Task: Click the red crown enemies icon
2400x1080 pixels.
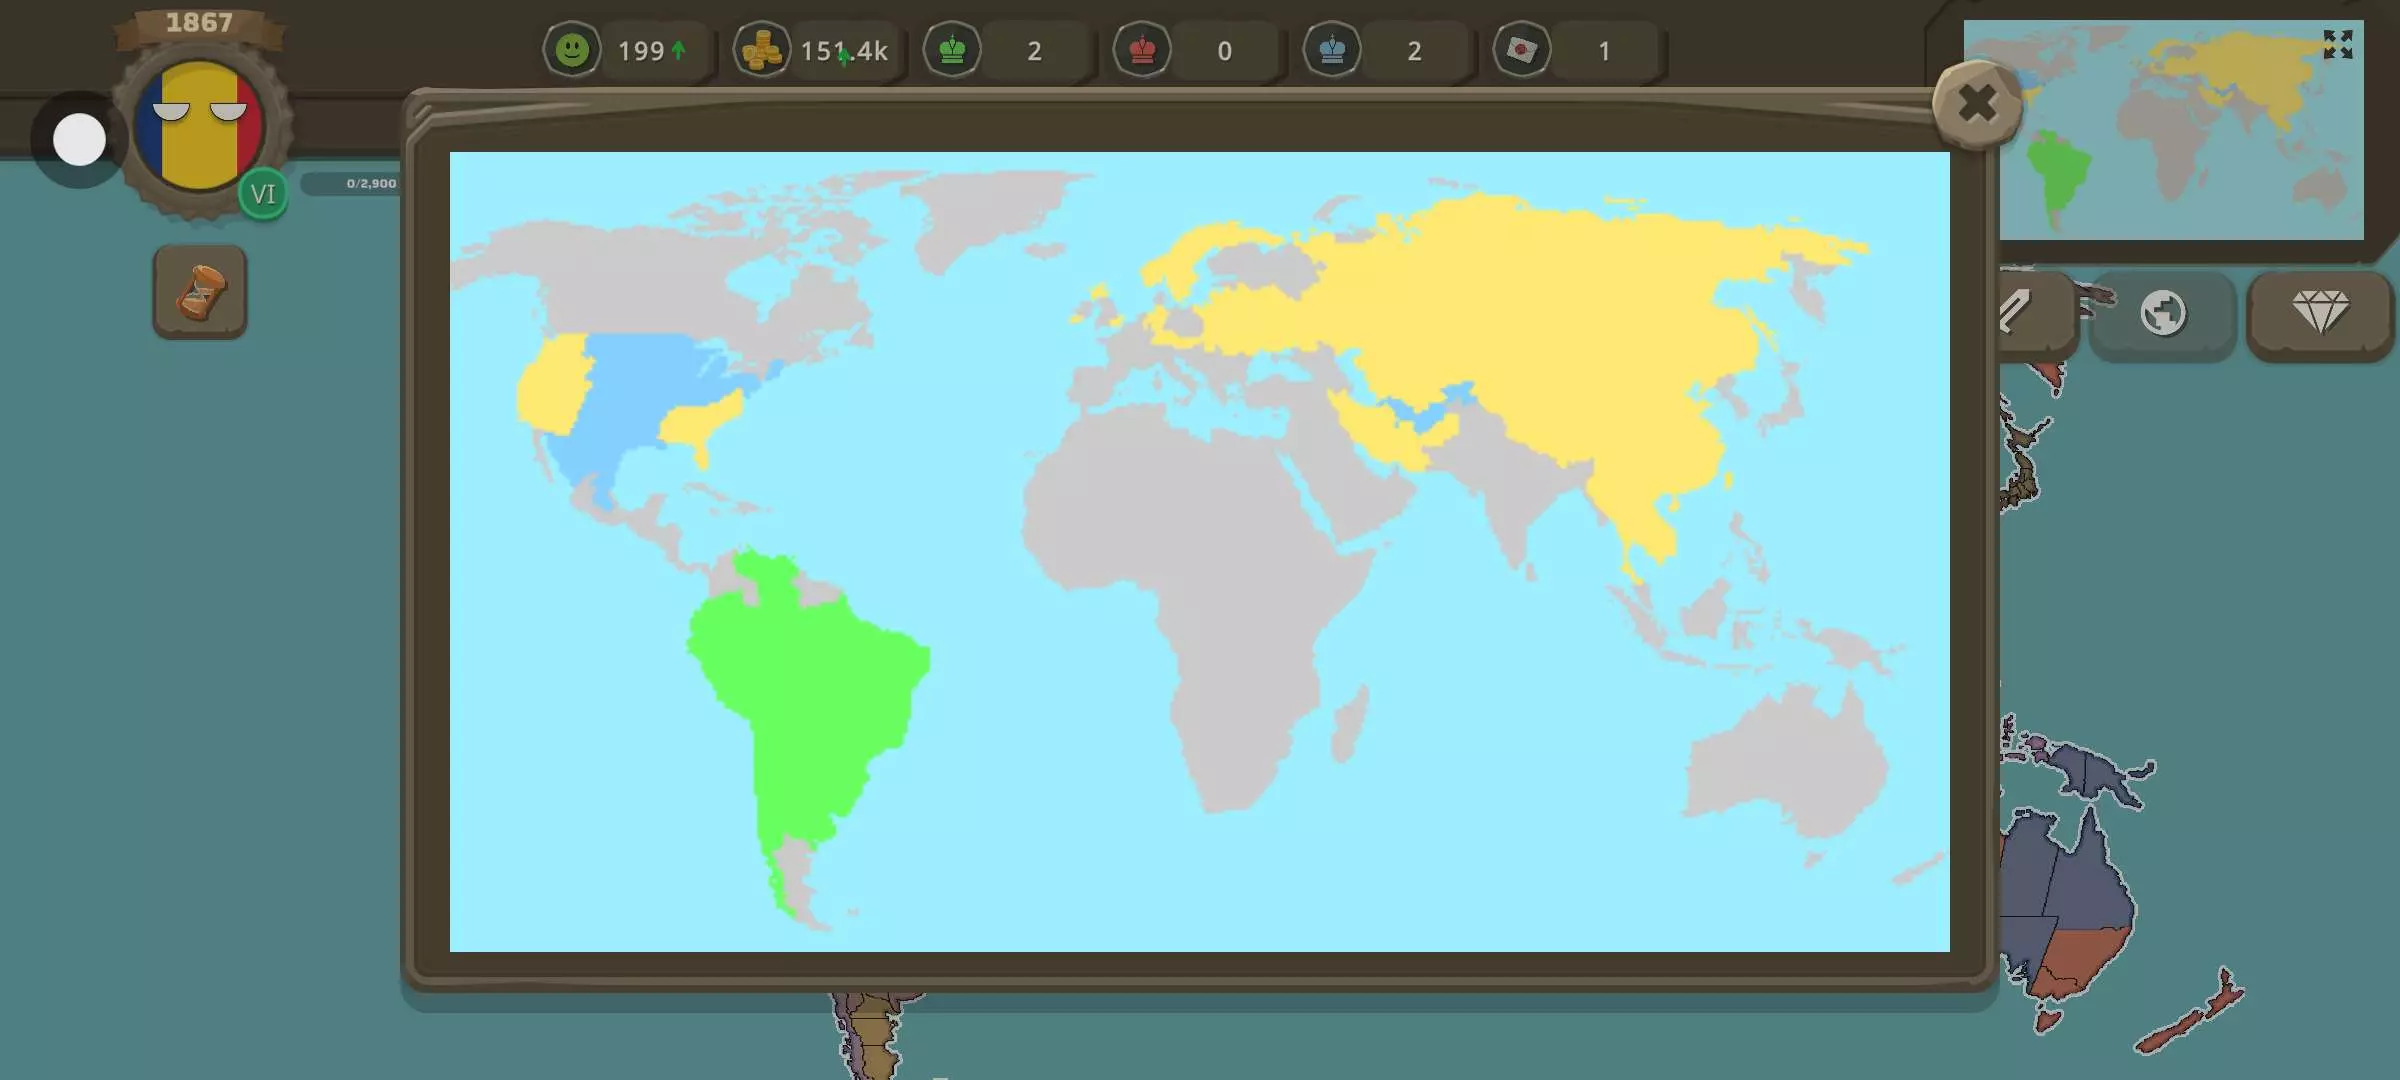Action: coord(1142,50)
